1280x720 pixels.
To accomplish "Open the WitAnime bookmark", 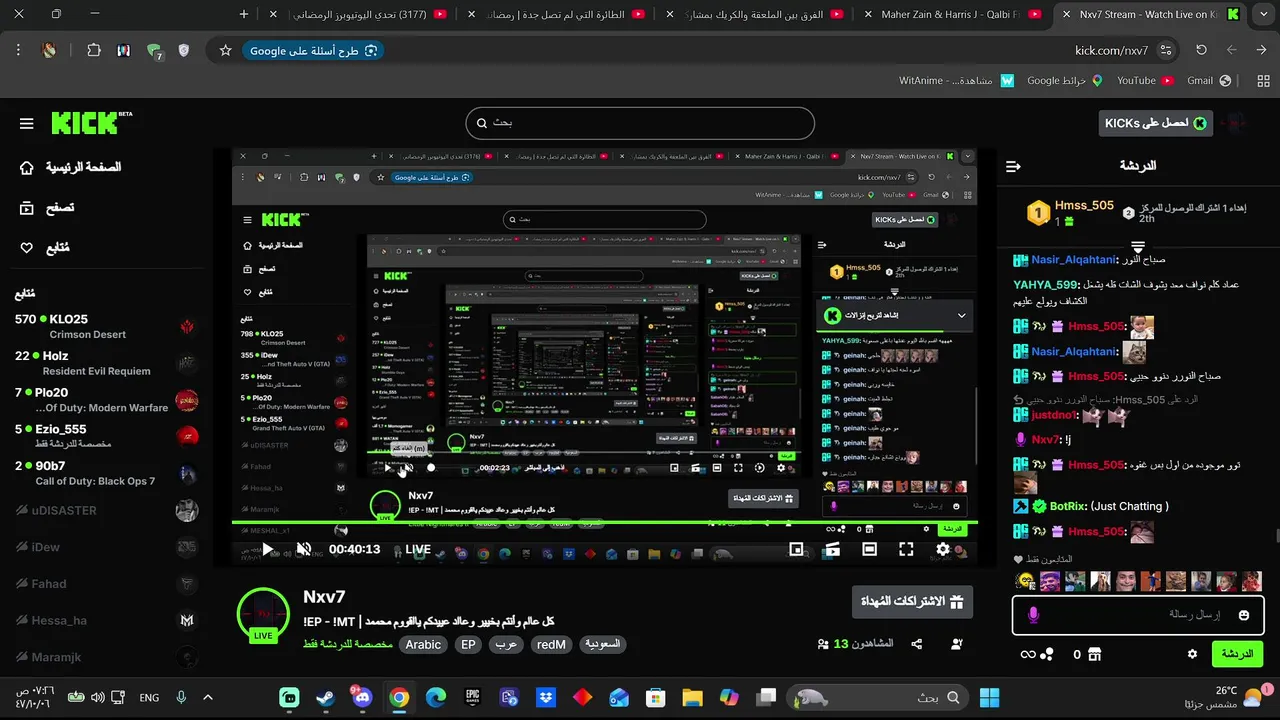I will (955, 80).
